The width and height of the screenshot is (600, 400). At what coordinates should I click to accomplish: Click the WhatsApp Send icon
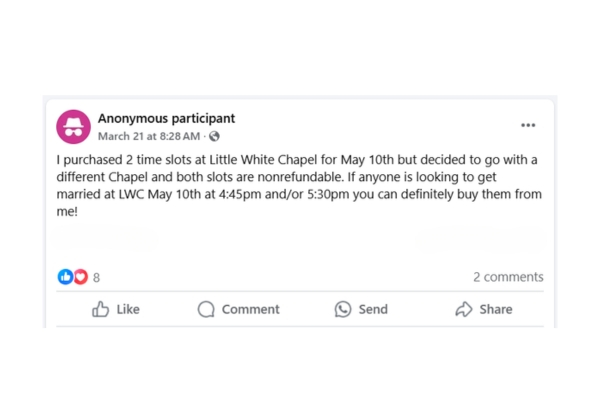tap(343, 310)
